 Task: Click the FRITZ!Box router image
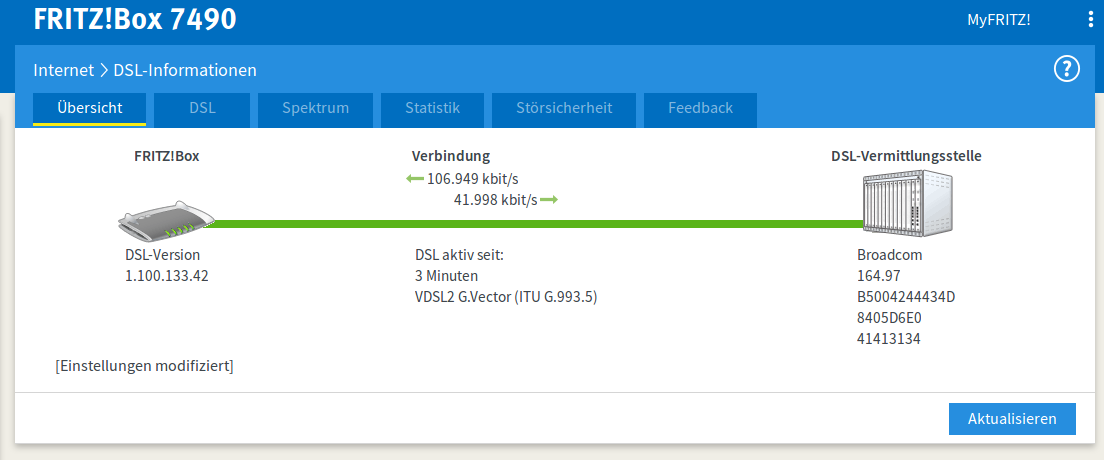(x=165, y=223)
